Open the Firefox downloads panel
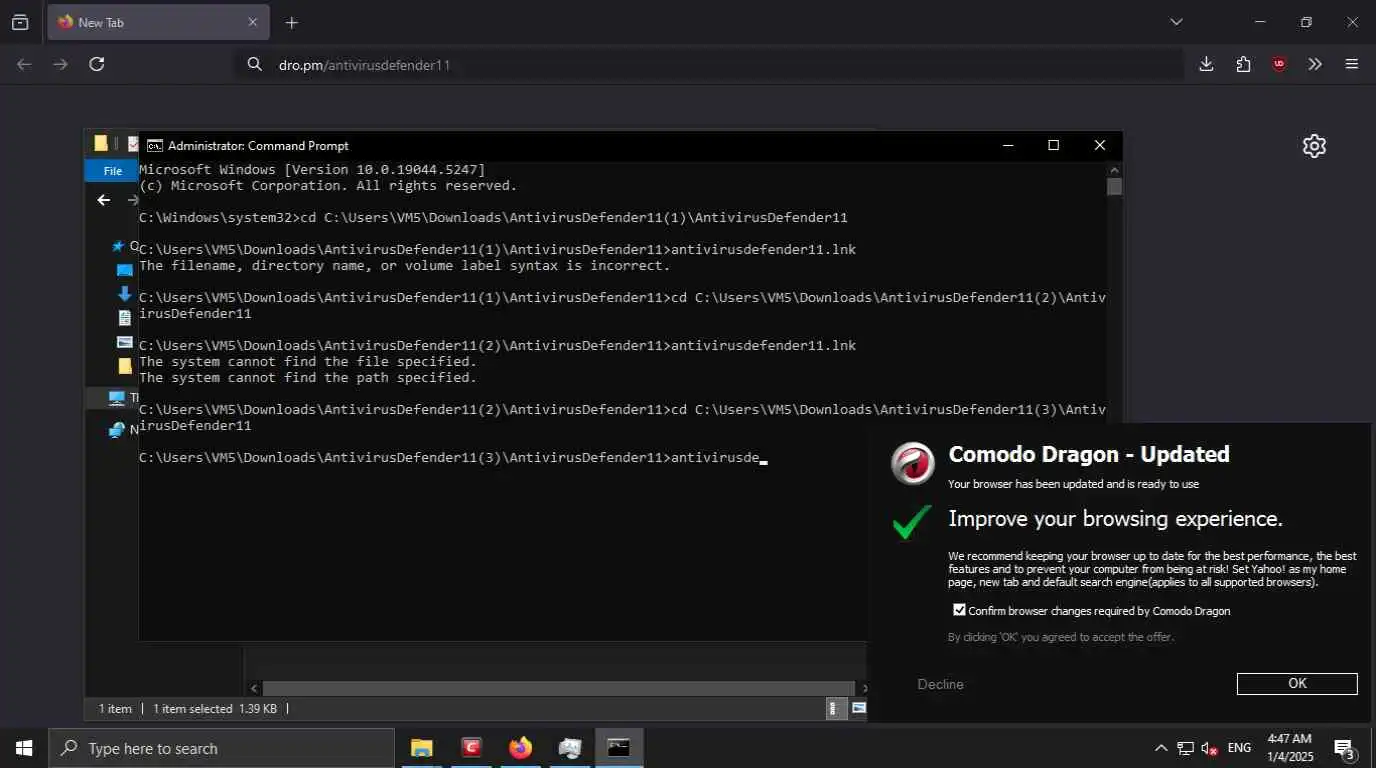1376x768 pixels. coord(1206,64)
